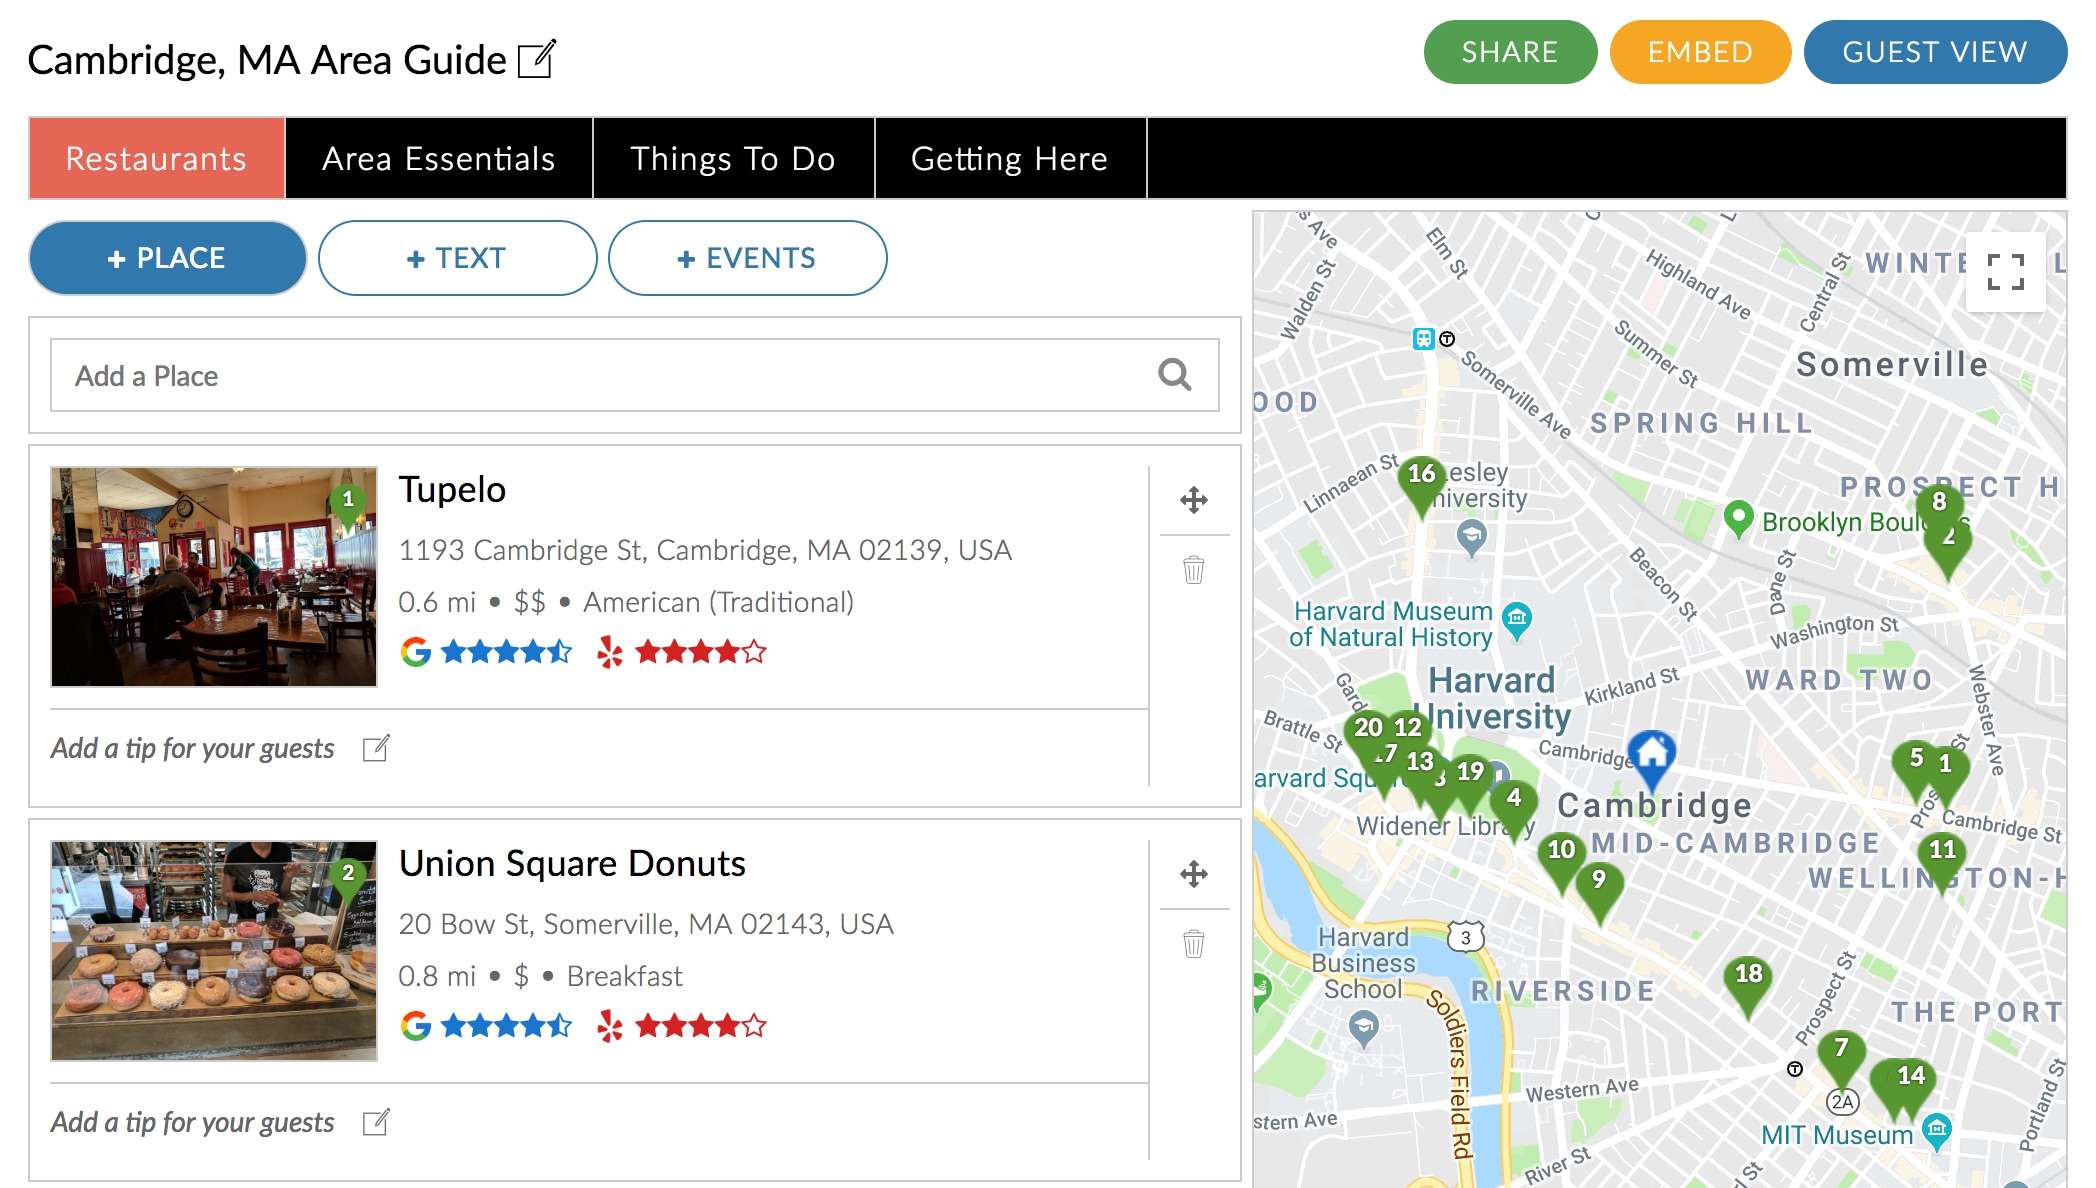
Task: Switch to GUEST VIEW
Action: pos(1935,52)
